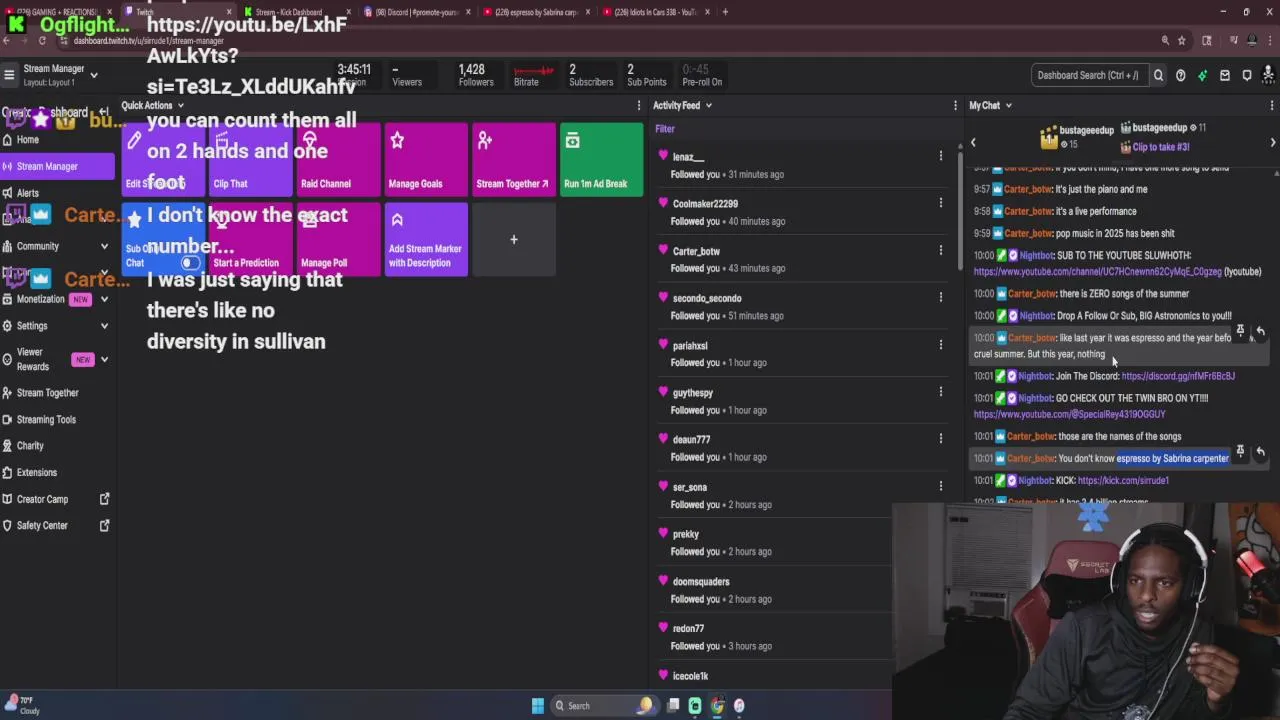This screenshot has width=1280, height=720.
Task: Open the Activity Feed Filter
Action: [x=665, y=129]
